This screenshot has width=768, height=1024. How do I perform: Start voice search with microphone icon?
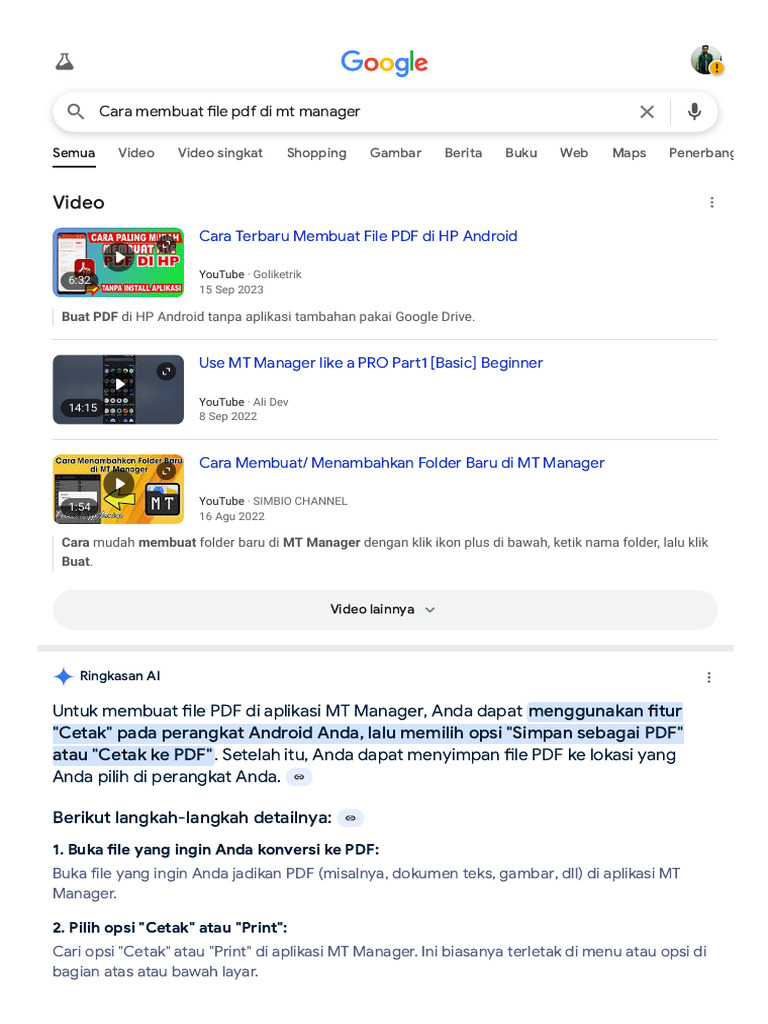point(694,112)
